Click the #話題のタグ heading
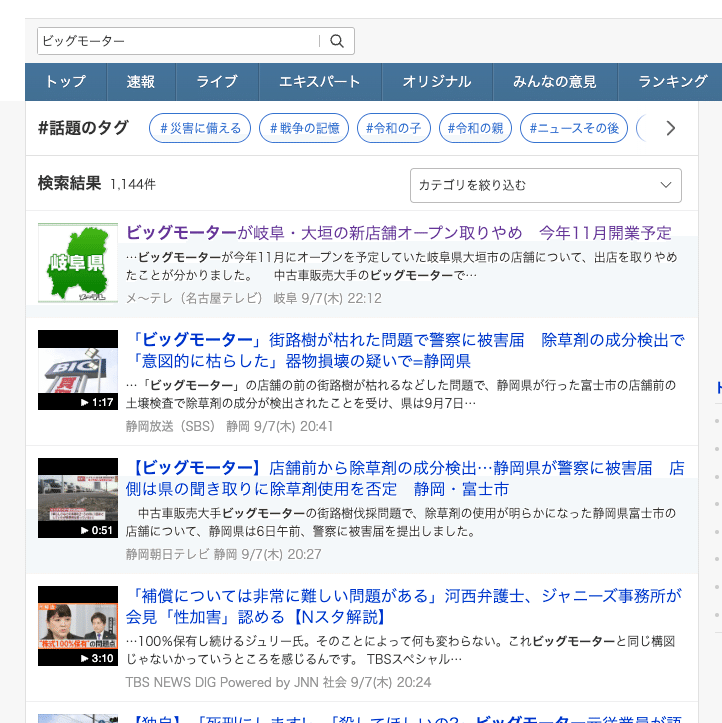Screen dimensions: 722x723 click(x=83, y=128)
